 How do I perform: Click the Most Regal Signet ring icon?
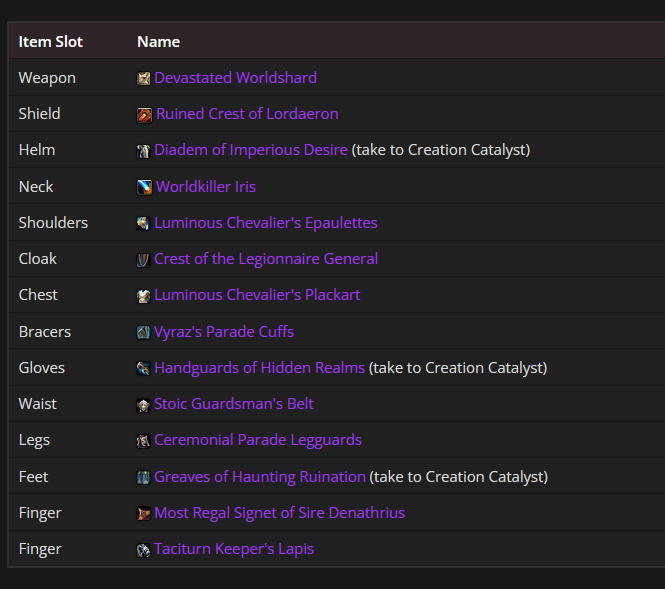pos(143,514)
